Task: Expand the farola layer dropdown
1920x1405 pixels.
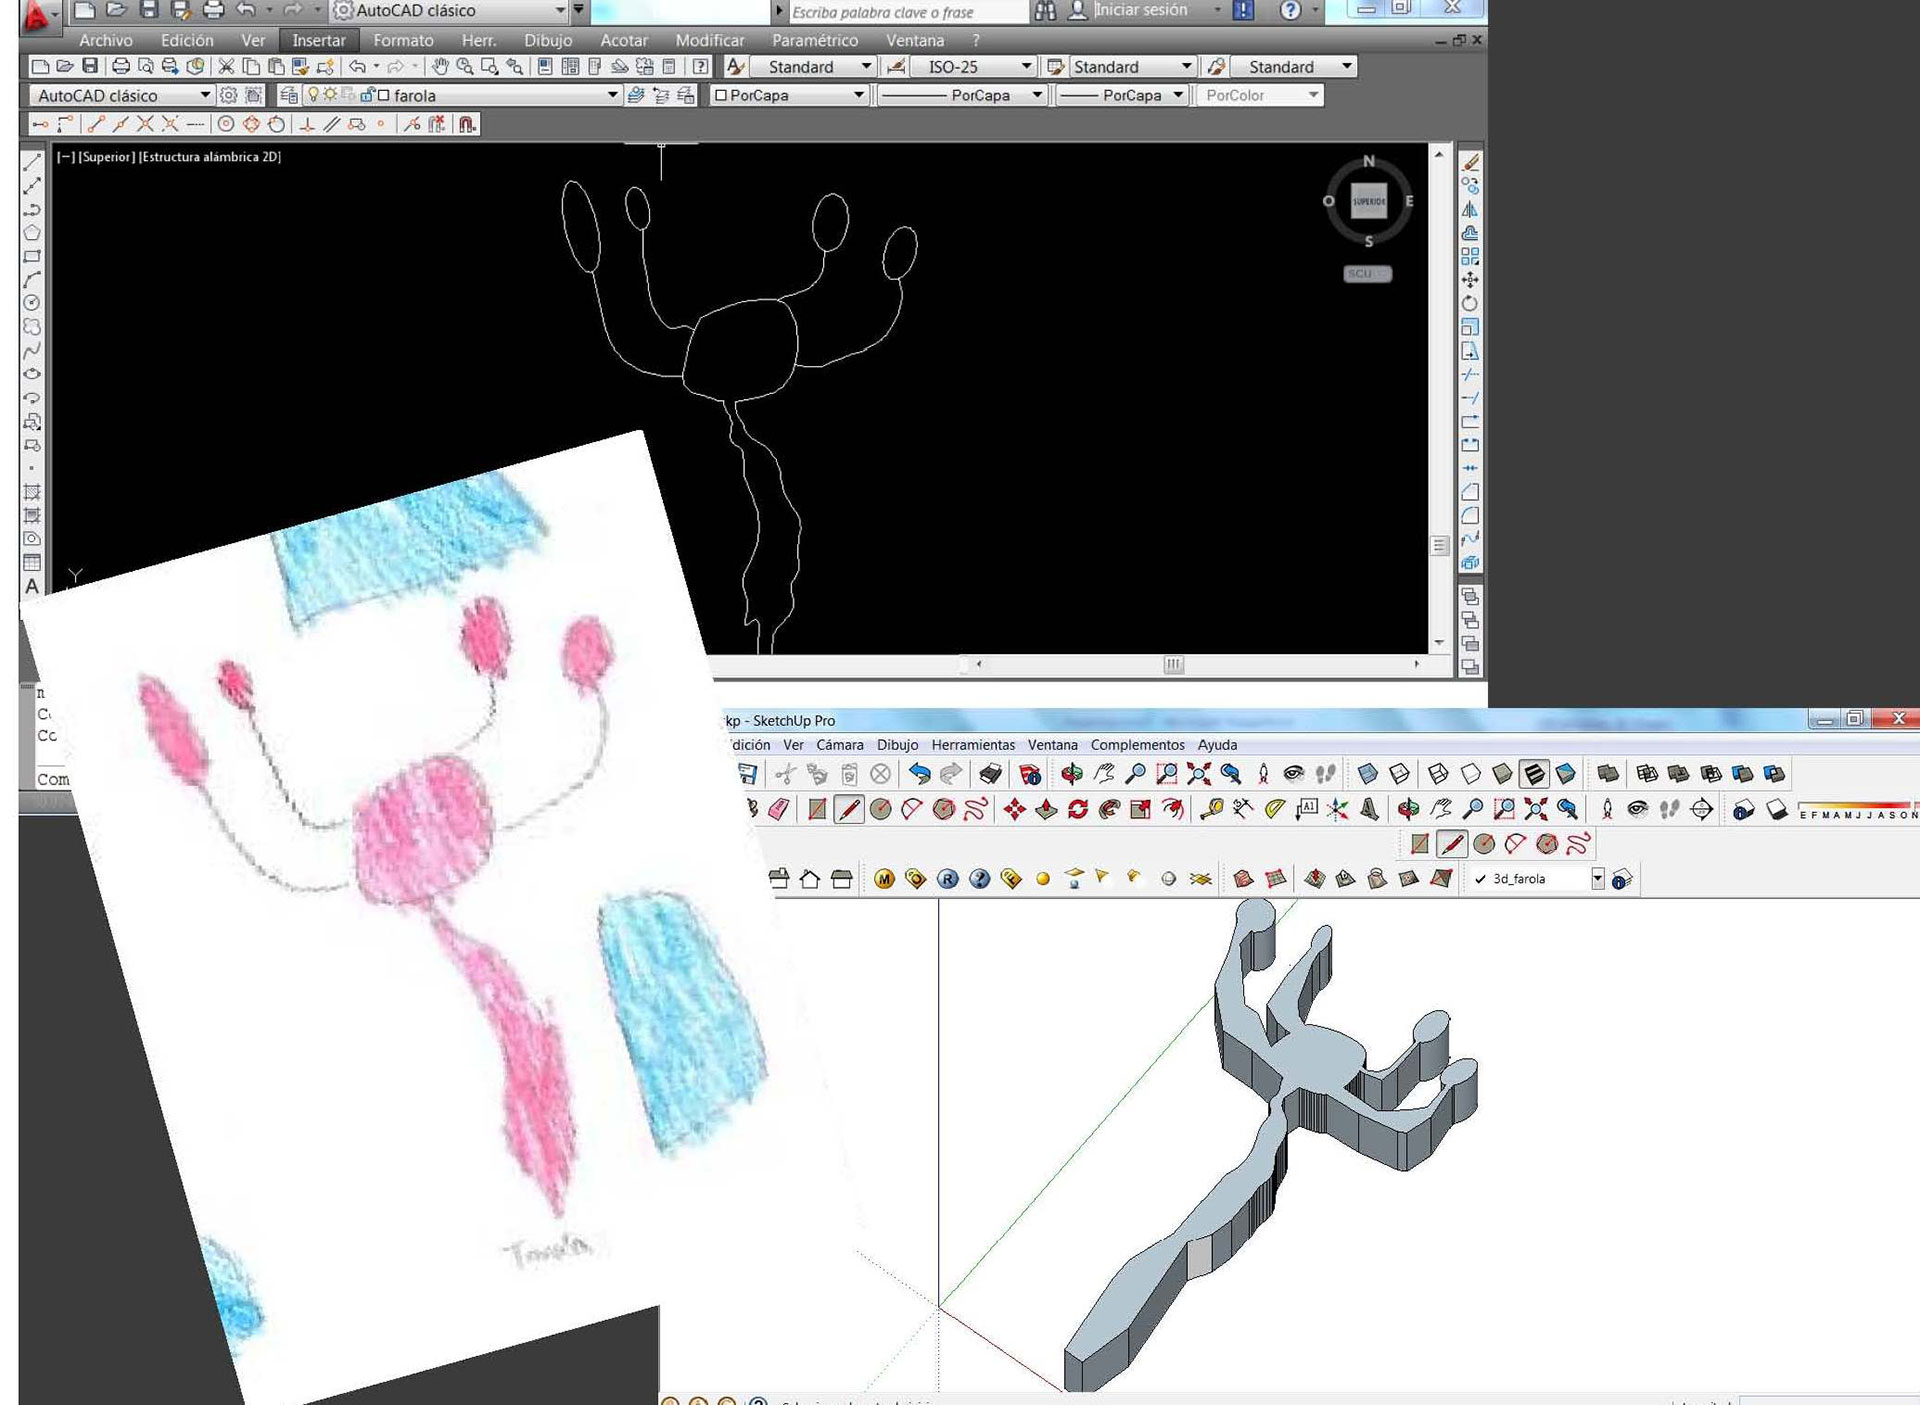Action: [x=612, y=95]
